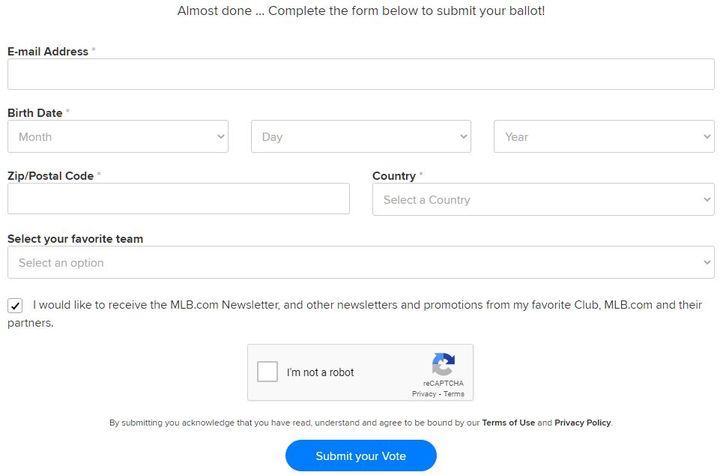The height and width of the screenshot is (475, 720).
Task: Focus the Zip/Postal Code field
Action: [178, 199]
